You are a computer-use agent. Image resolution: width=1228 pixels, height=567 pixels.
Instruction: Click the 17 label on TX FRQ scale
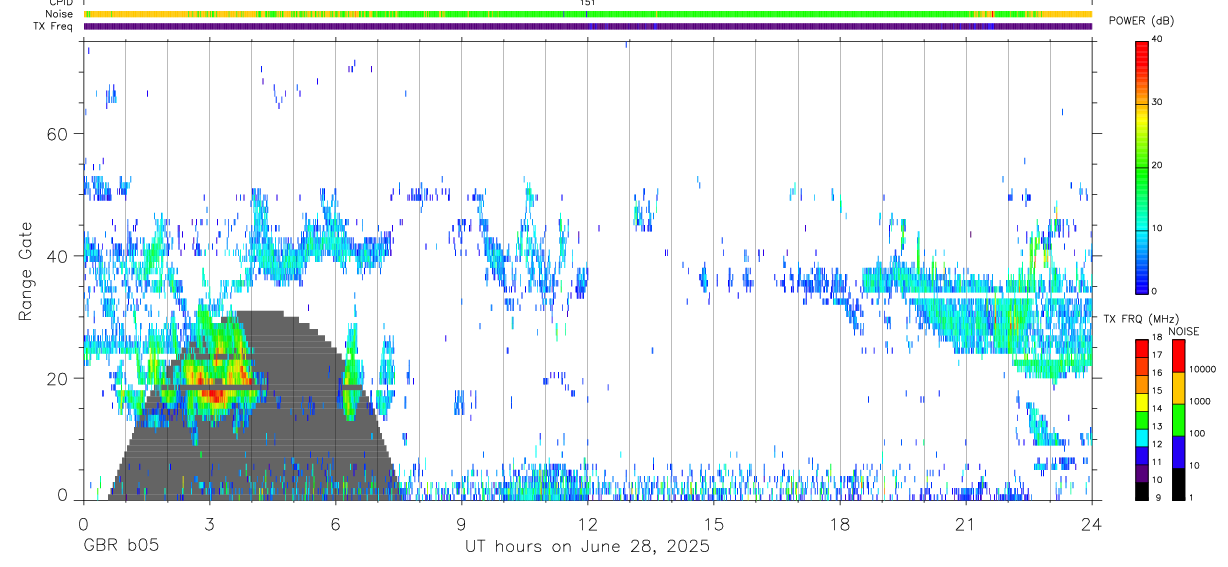(1156, 356)
